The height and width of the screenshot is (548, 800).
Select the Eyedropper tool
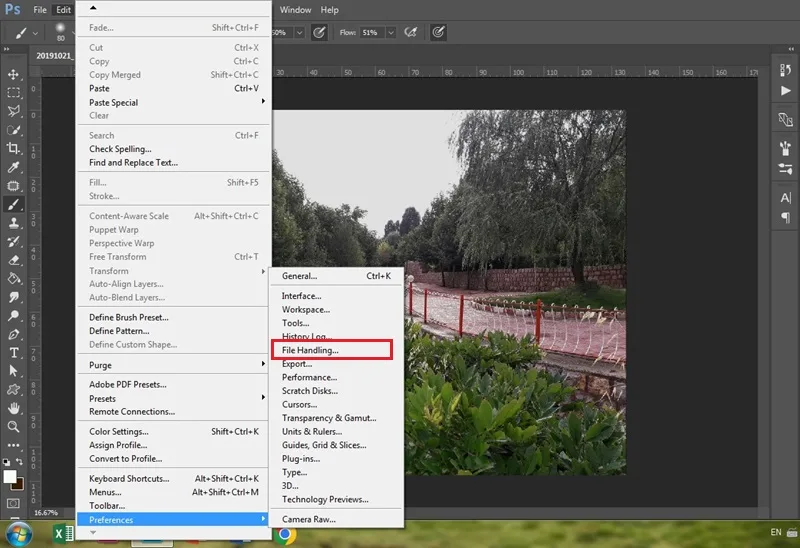pos(13,167)
